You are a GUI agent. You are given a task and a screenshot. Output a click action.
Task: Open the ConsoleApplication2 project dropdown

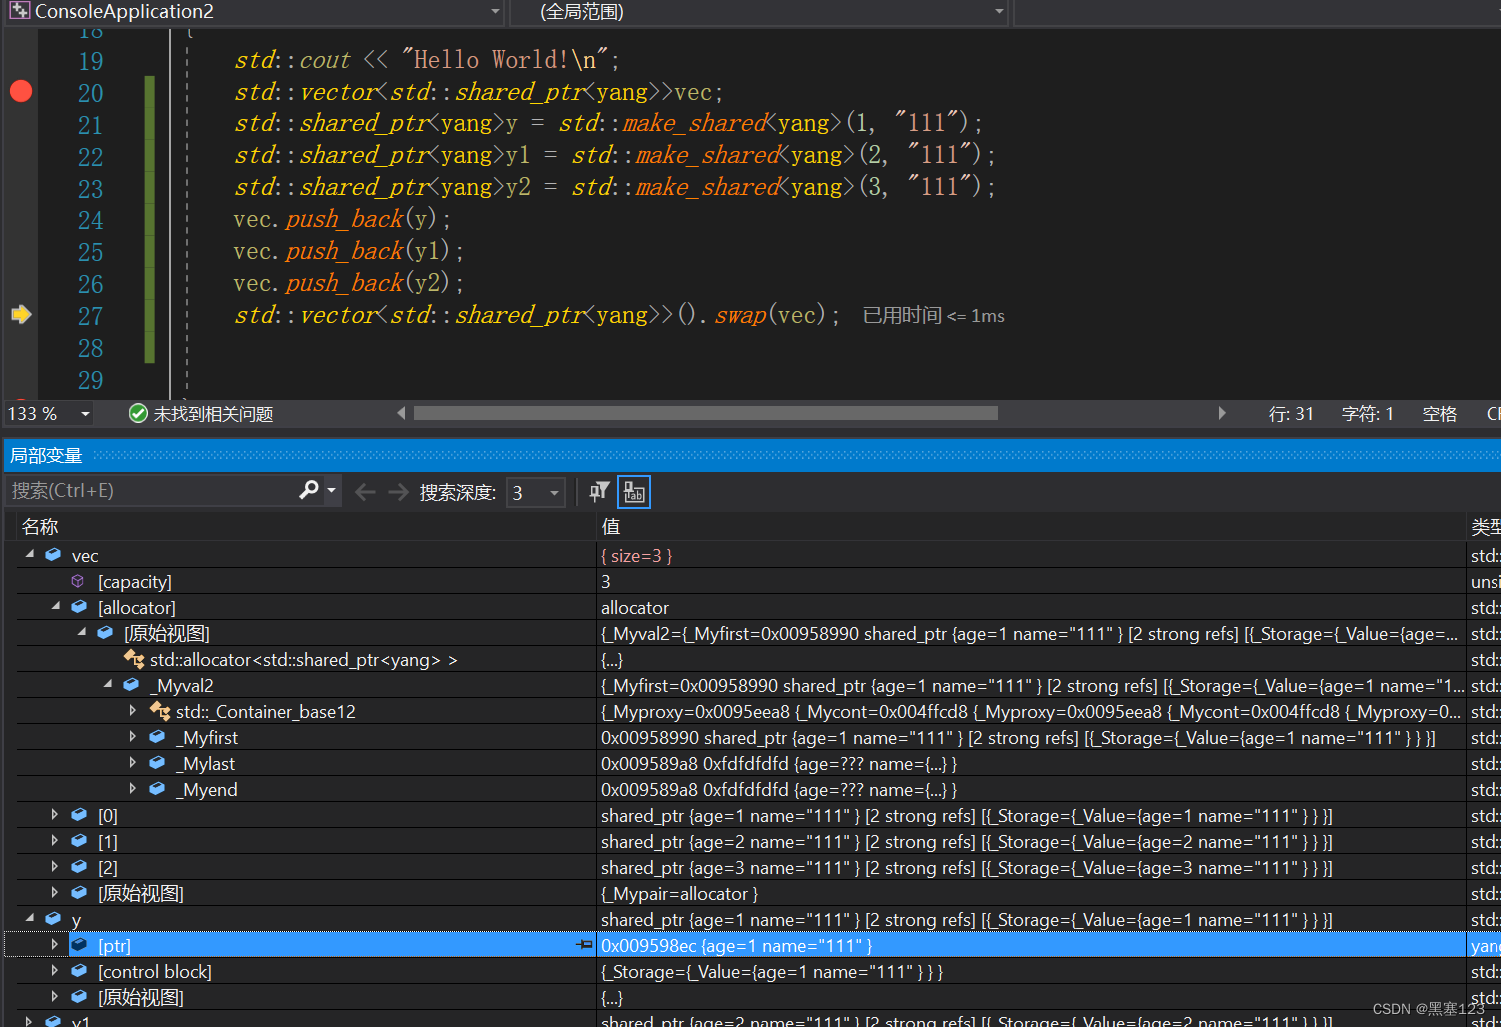pyautogui.click(x=495, y=12)
